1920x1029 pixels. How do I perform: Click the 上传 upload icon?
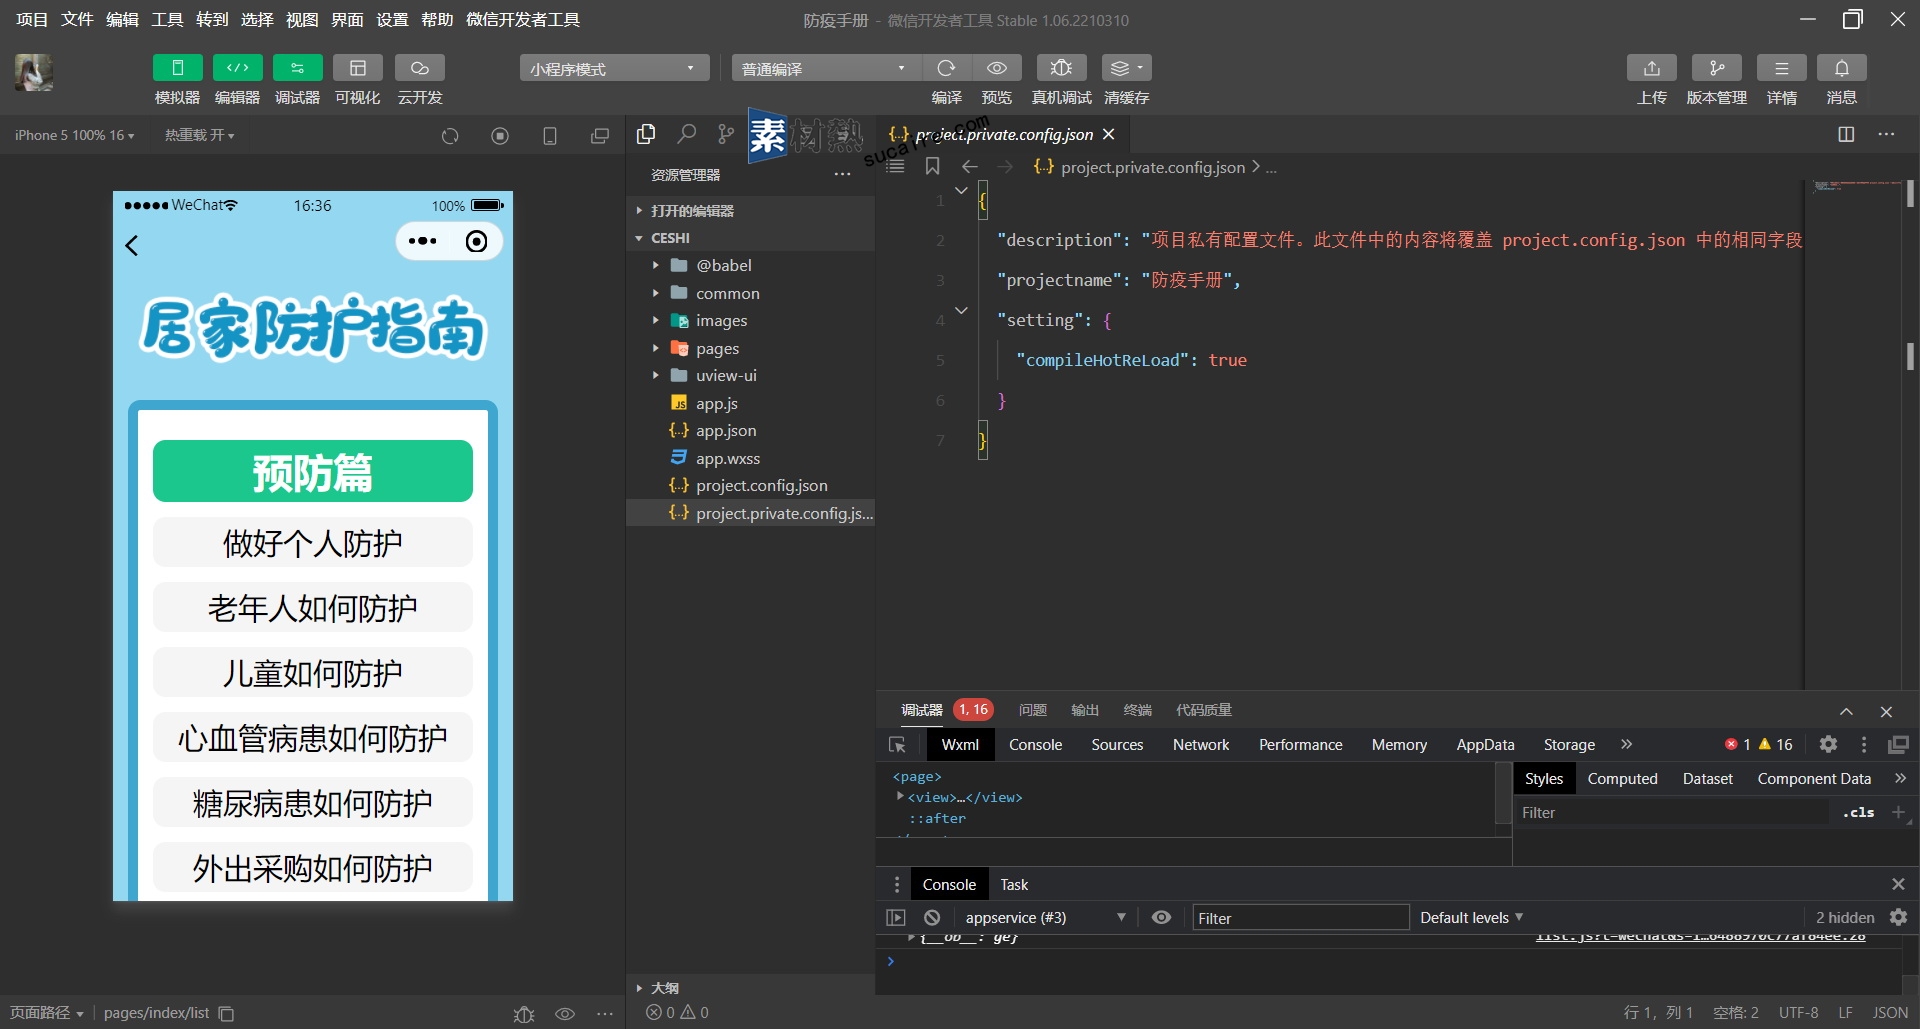pos(1651,68)
